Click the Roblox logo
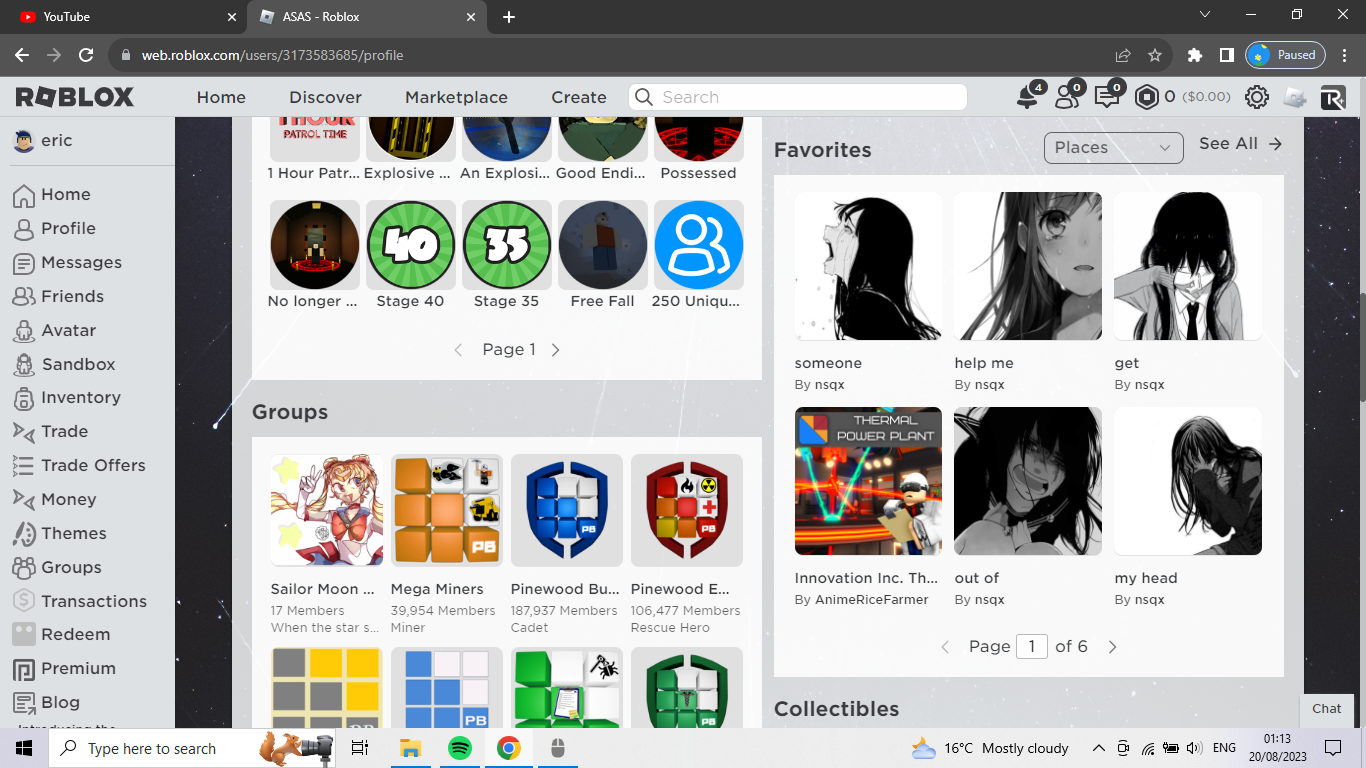1366x768 pixels. [74, 97]
